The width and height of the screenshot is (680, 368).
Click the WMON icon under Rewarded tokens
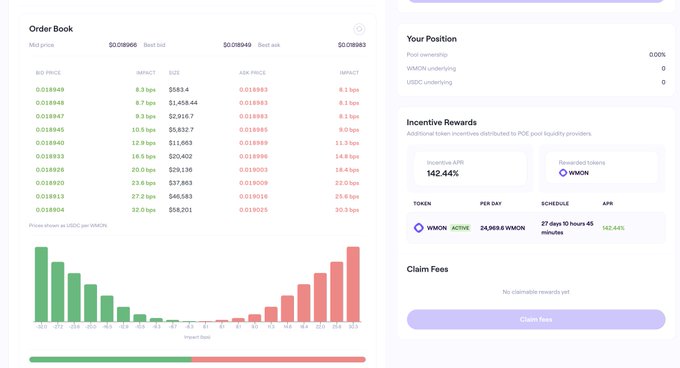coord(563,173)
